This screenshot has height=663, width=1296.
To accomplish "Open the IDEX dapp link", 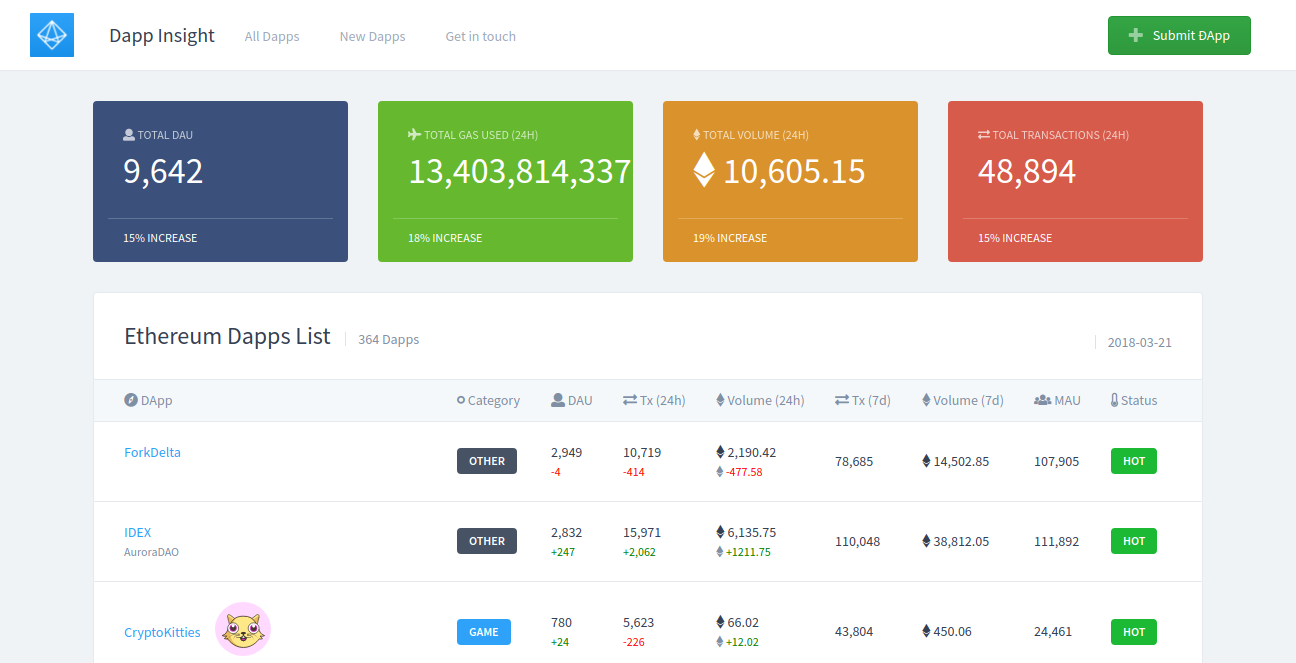I will click(138, 532).
